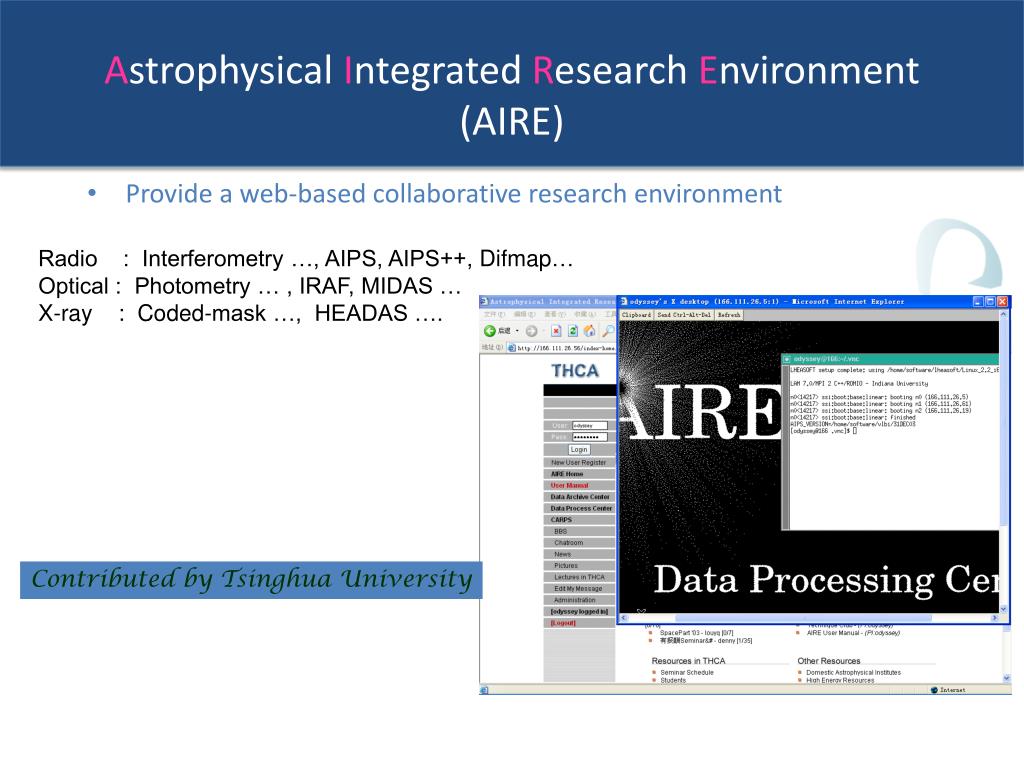
Task: Click the X desktop window title icon
Action: (x=624, y=302)
